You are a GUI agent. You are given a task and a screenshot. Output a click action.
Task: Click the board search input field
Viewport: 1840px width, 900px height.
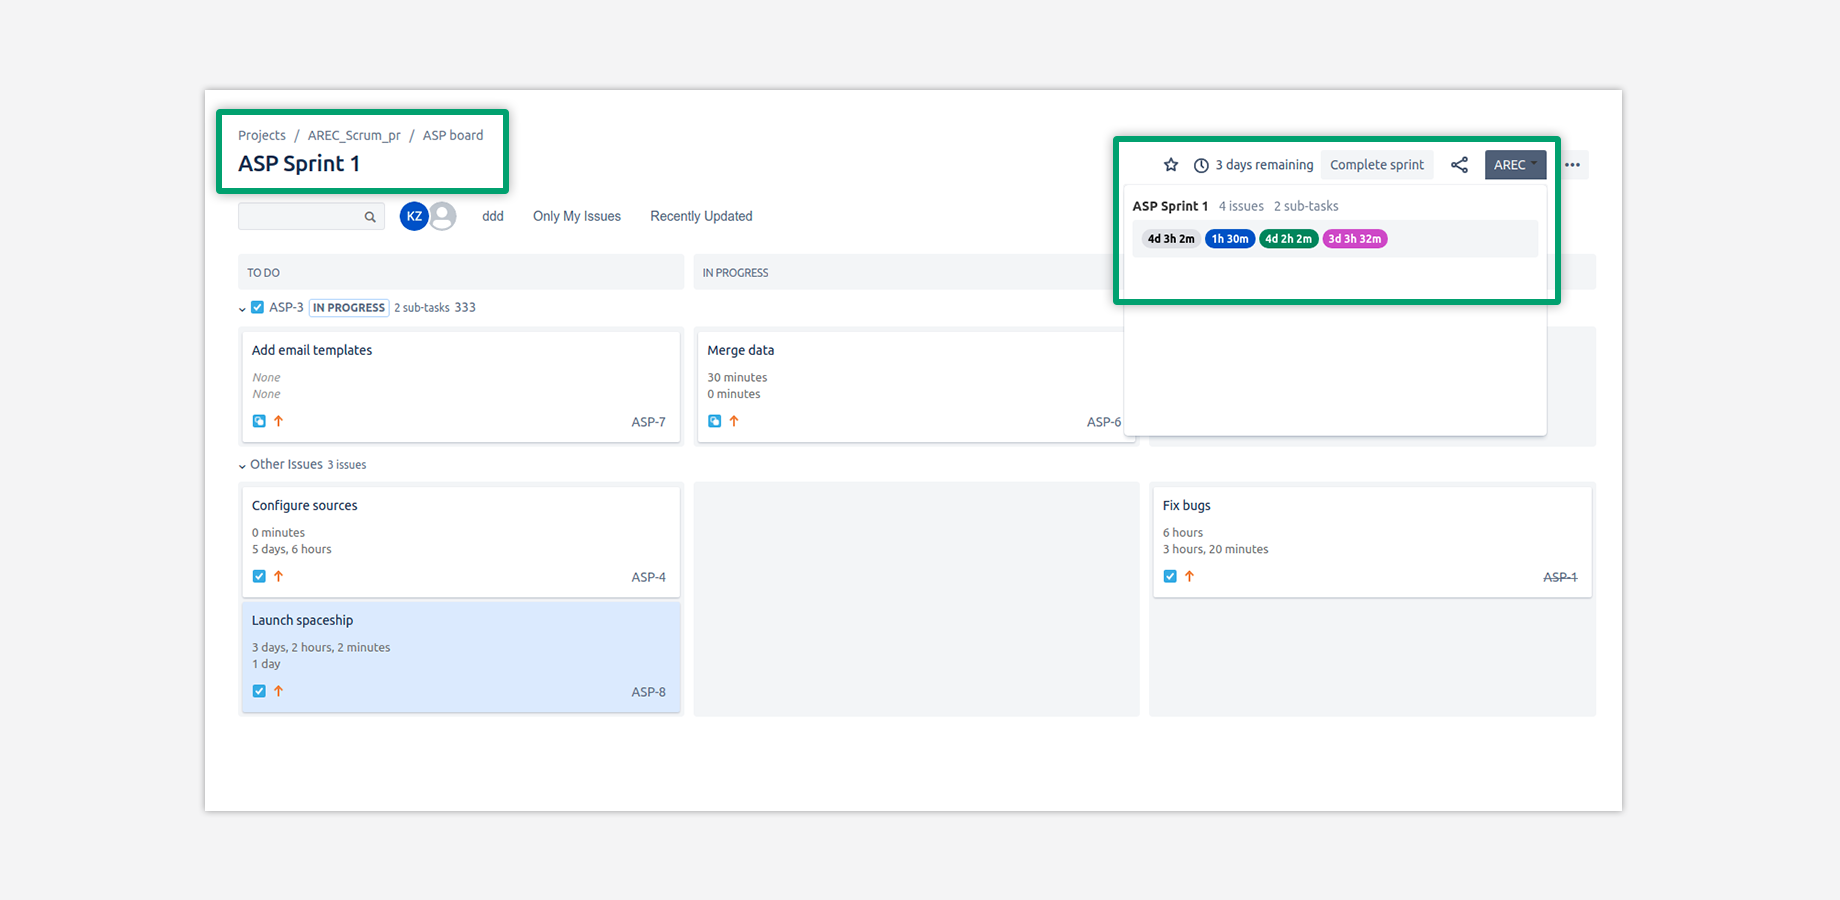point(300,216)
